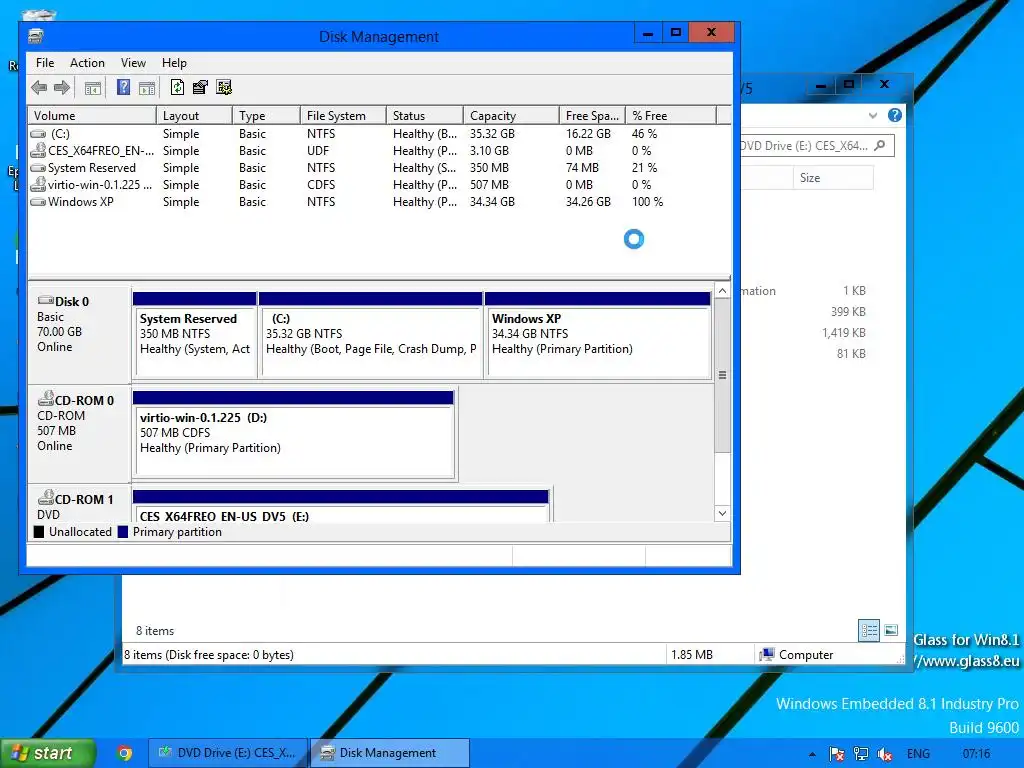Sort by Capacity column header

pyautogui.click(x=511, y=116)
